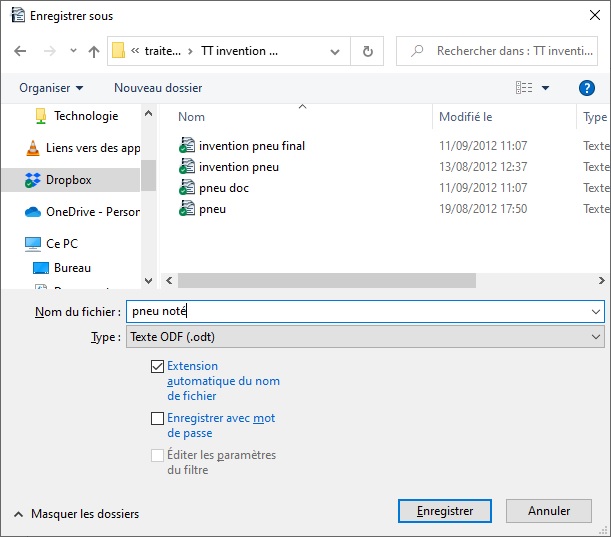Click 'Nouveau dossier' in the toolbar
The height and width of the screenshot is (537, 611).
click(x=158, y=88)
